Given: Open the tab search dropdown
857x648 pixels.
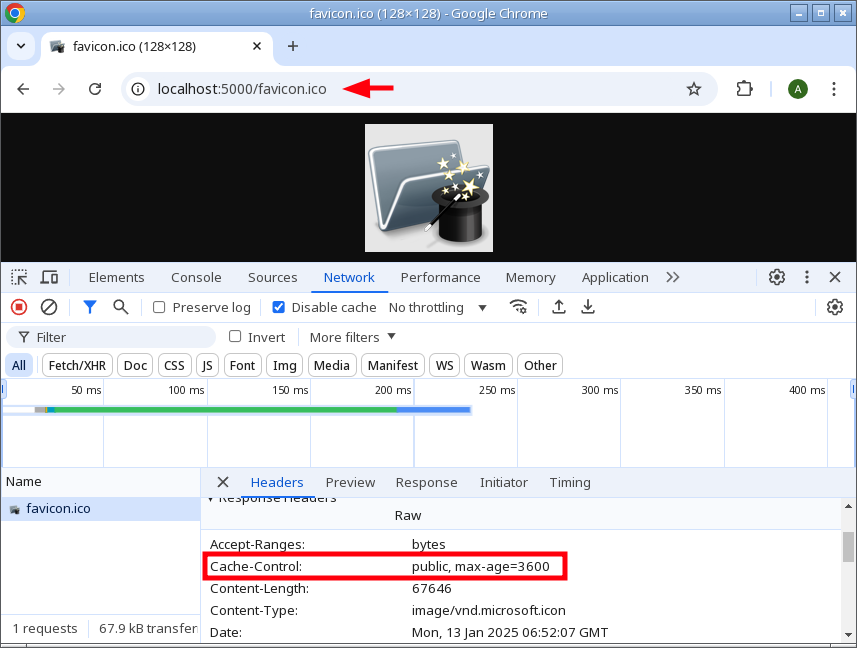Looking at the screenshot, I should pos(21,46).
